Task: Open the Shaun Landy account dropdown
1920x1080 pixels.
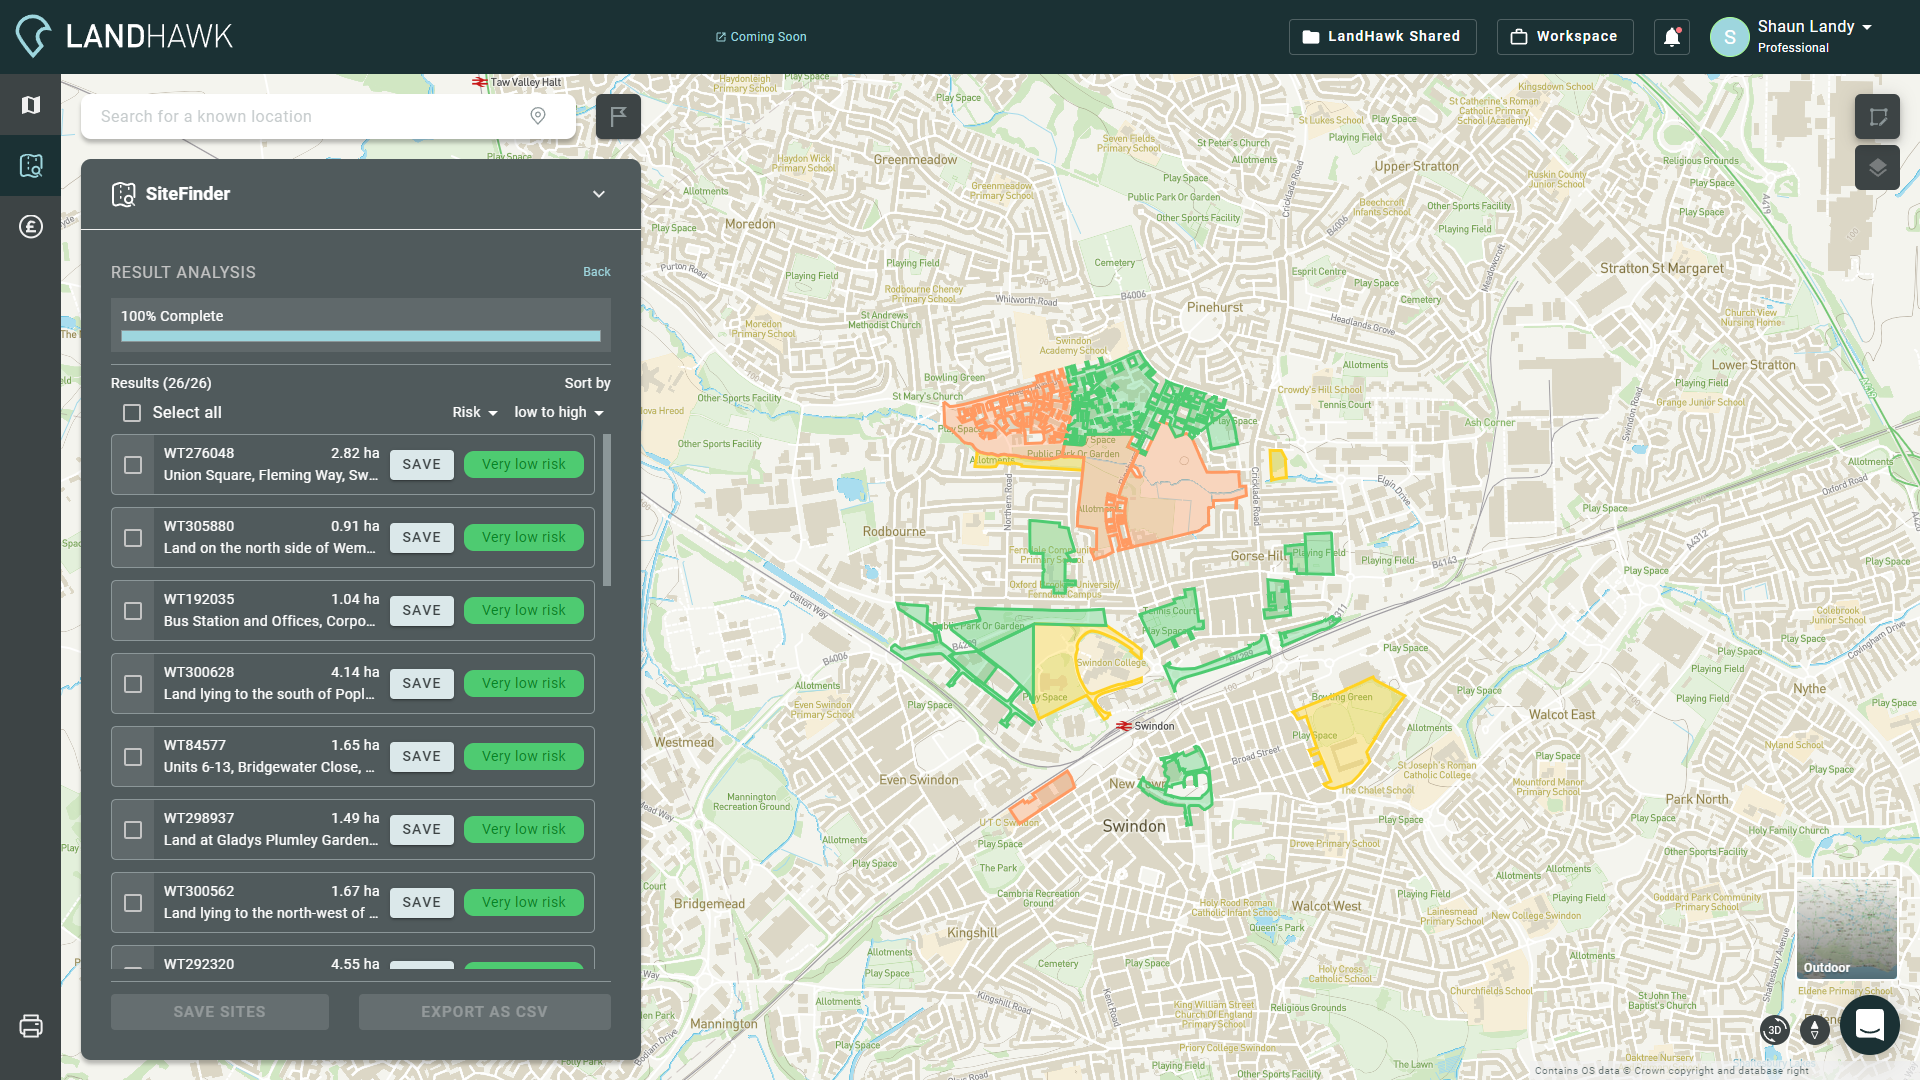Action: (1814, 27)
